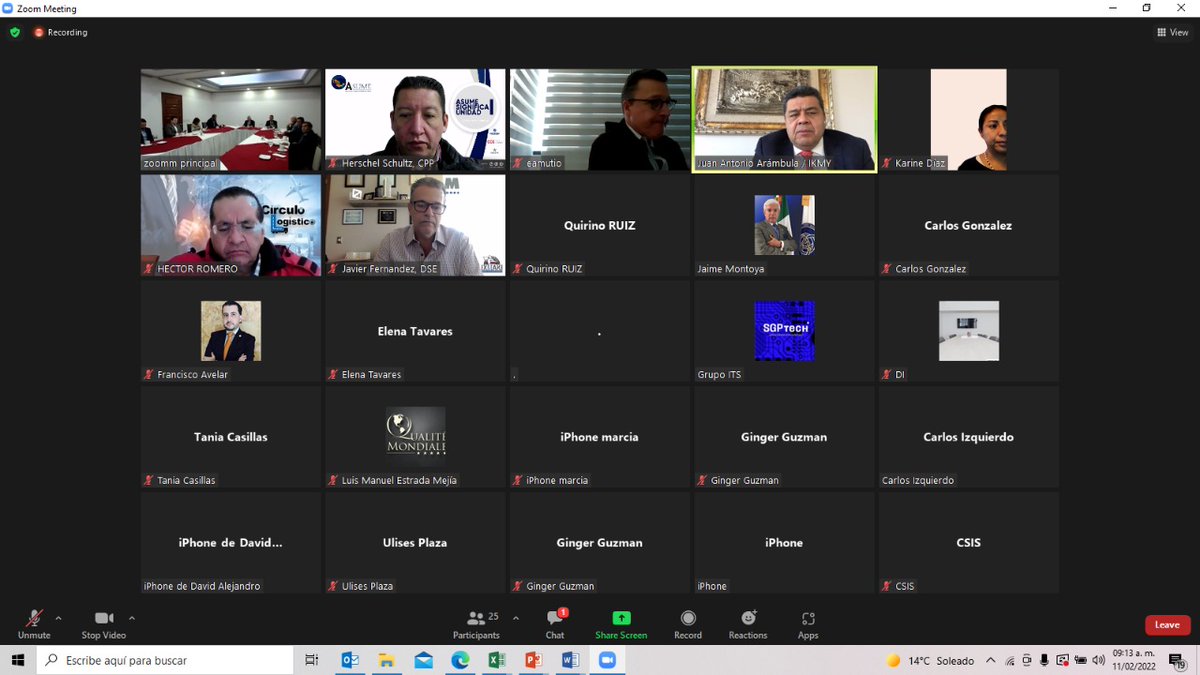Viewport: 1200px width, 675px height.
Task: Select the Quirino RUIZ participant tile
Action: click(x=600, y=225)
